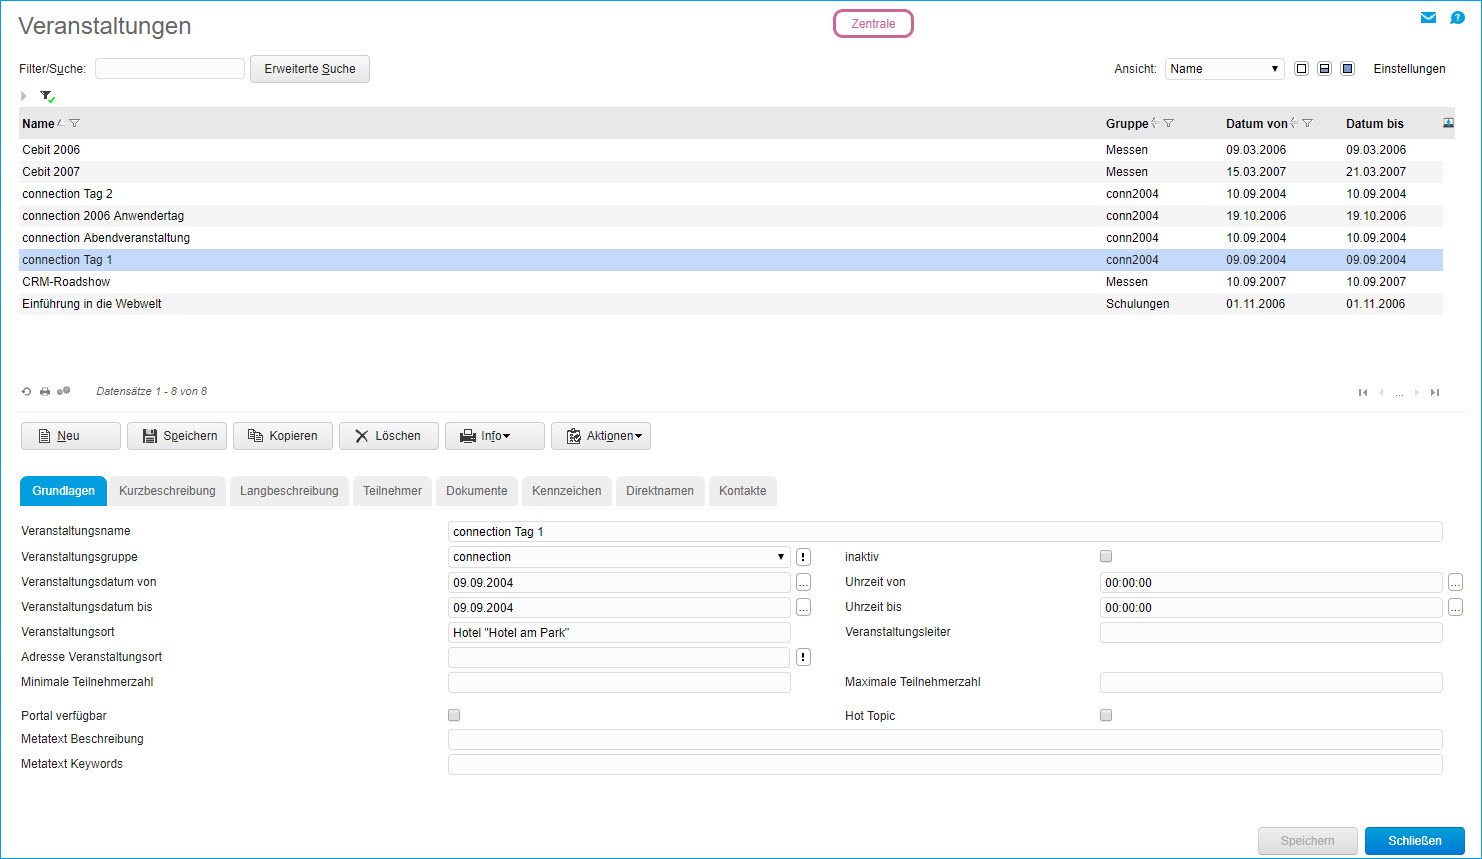Refresh the record list
This screenshot has height=859, width=1482.
(x=27, y=392)
